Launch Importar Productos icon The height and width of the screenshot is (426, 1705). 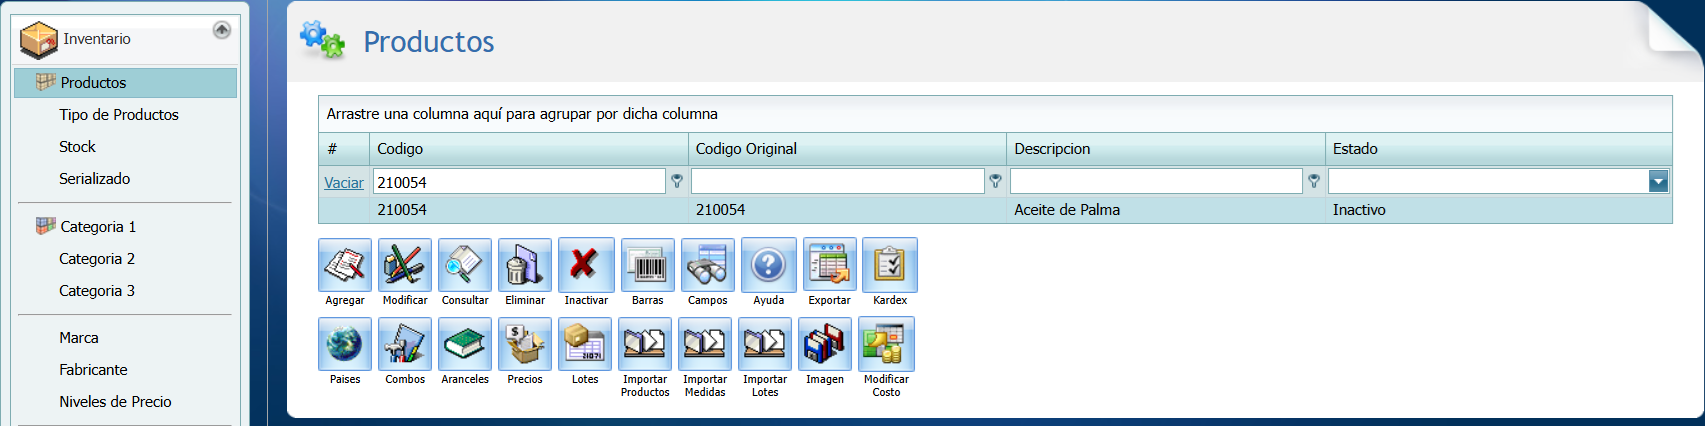[x=645, y=344]
